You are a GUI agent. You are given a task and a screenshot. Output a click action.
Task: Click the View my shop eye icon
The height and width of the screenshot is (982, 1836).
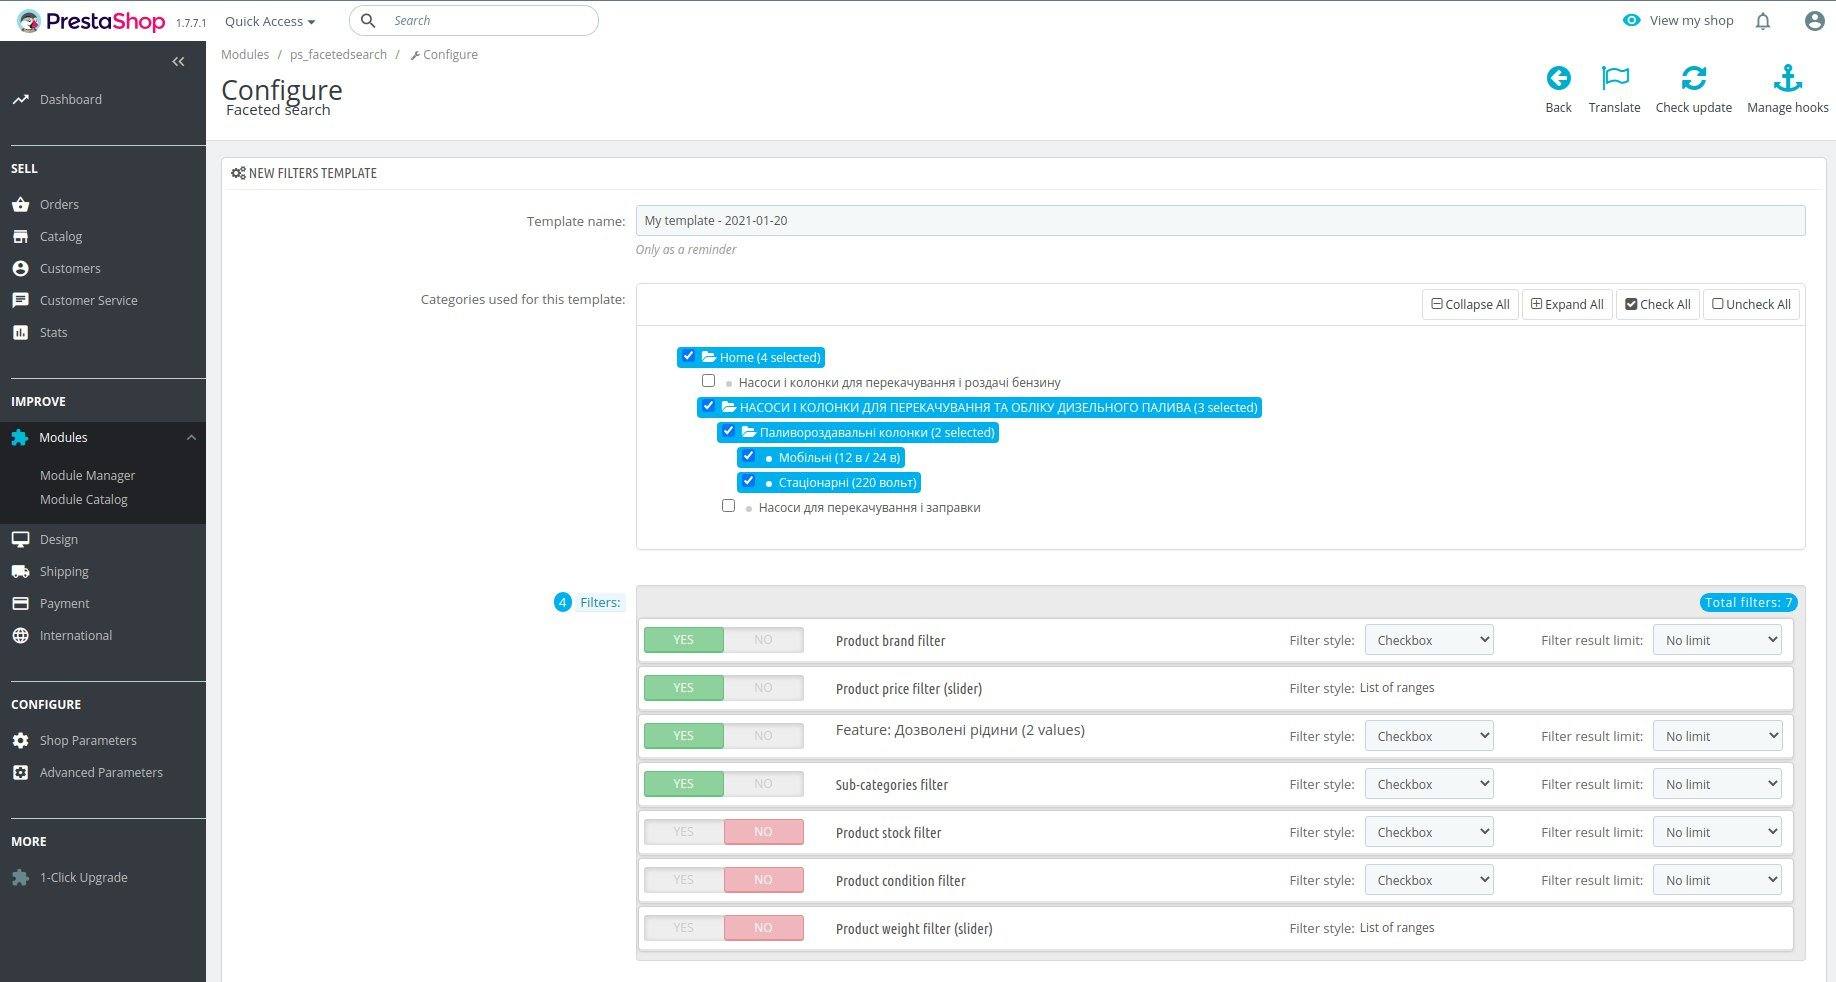[x=1631, y=20]
